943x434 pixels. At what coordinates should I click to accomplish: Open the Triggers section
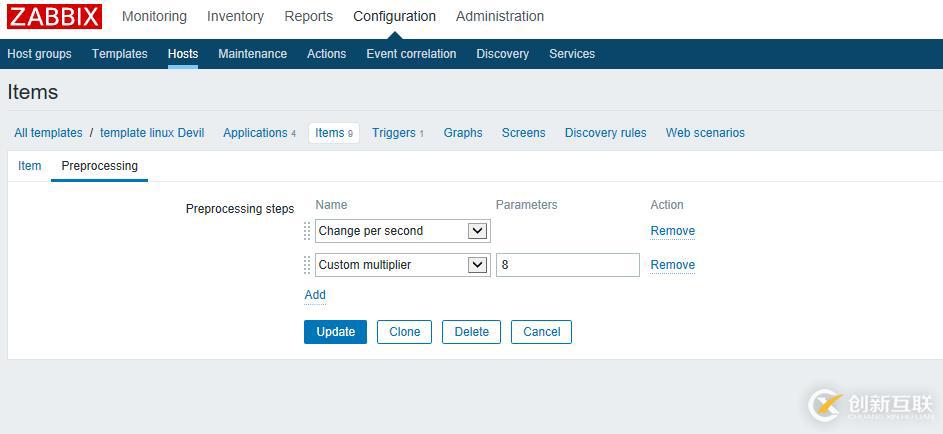click(393, 133)
